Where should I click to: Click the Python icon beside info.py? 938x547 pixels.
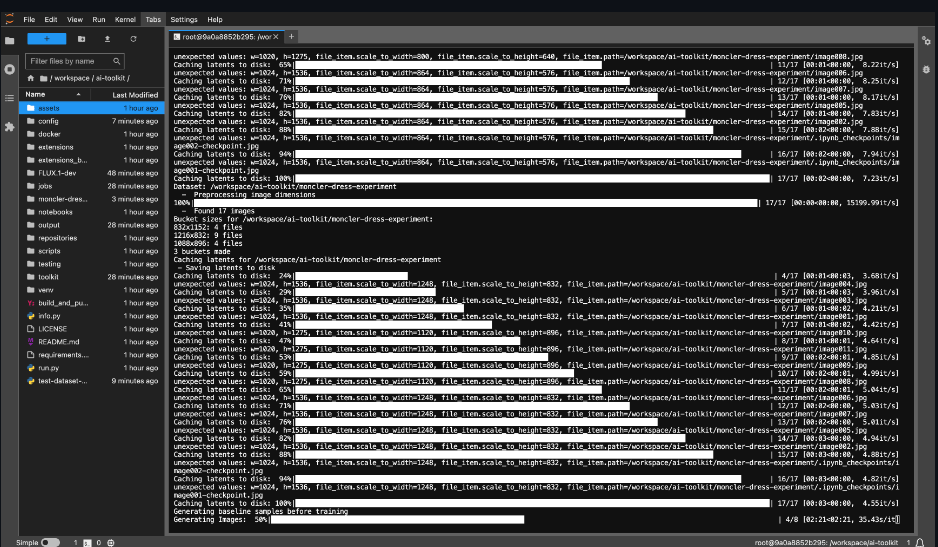coord(31,316)
